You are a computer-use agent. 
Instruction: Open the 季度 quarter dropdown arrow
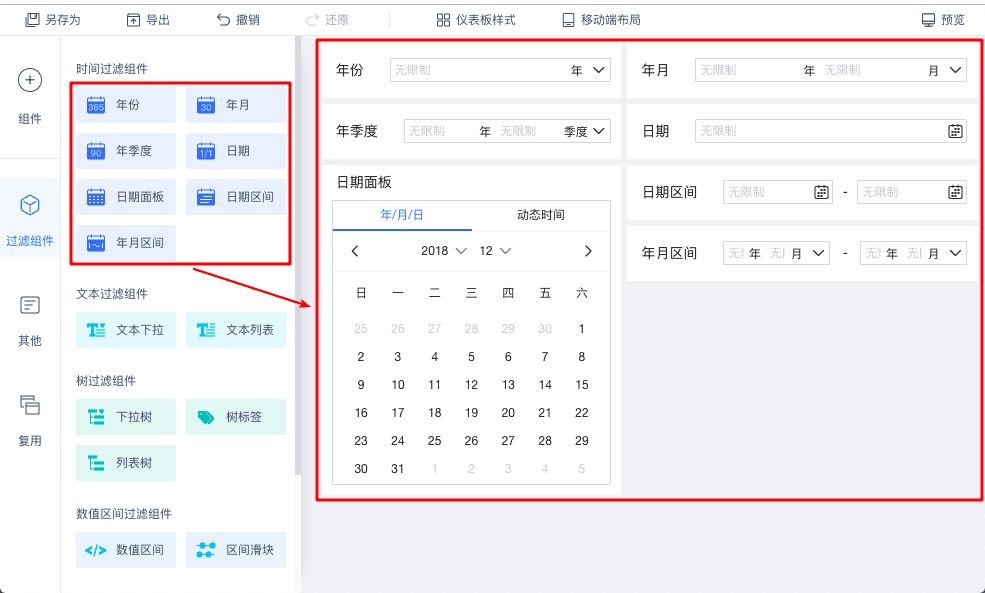(x=599, y=131)
